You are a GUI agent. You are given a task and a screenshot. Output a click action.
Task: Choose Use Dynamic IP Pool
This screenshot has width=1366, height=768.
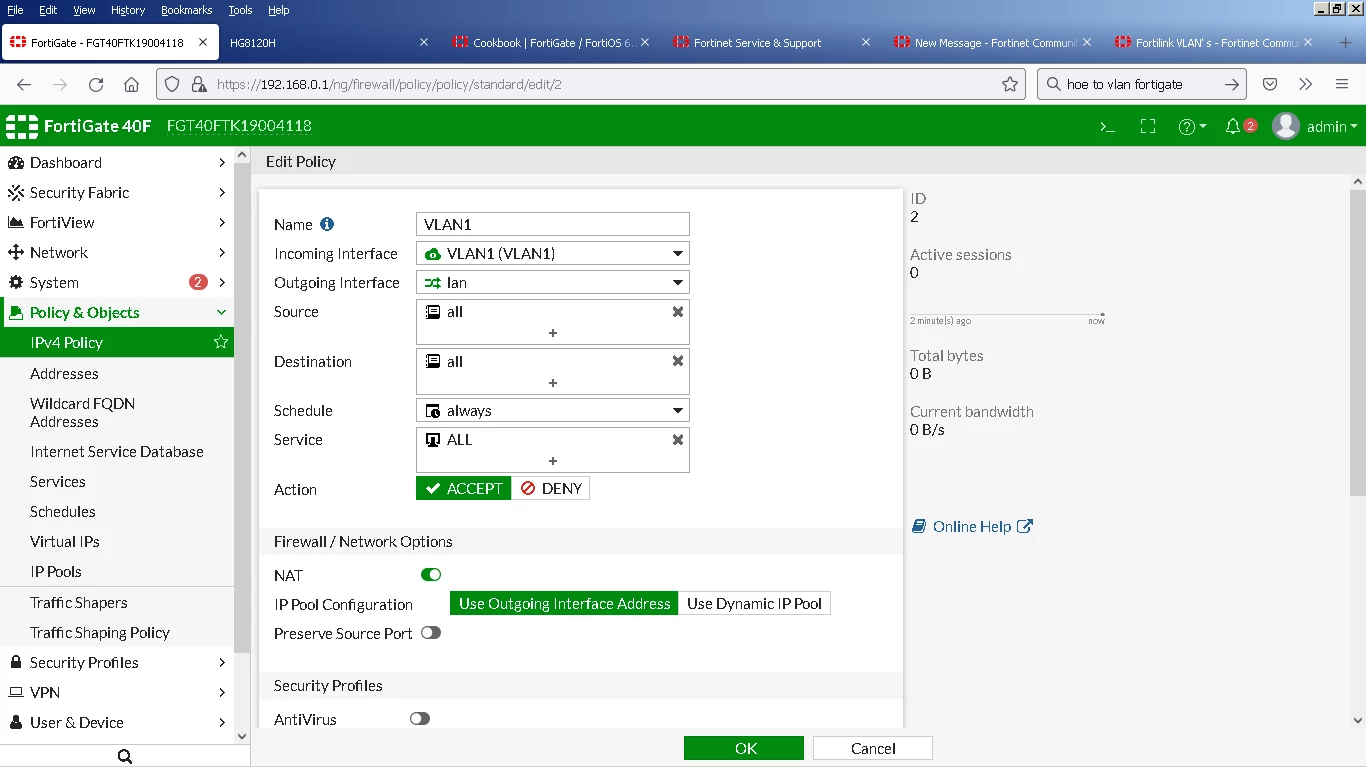pyautogui.click(x=755, y=603)
